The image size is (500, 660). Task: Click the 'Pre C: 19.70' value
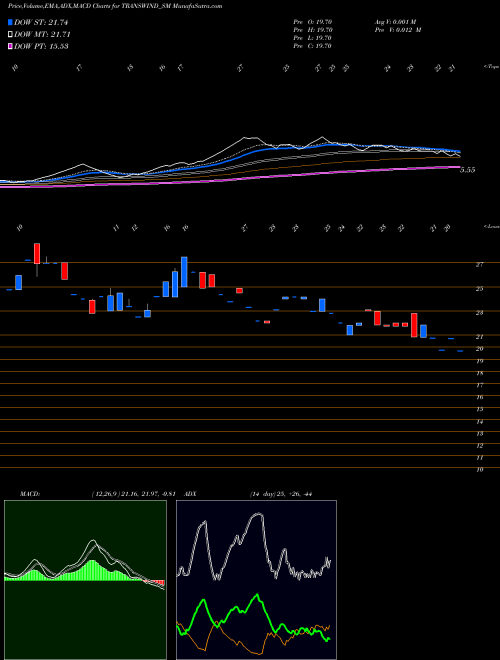[313, 46]
